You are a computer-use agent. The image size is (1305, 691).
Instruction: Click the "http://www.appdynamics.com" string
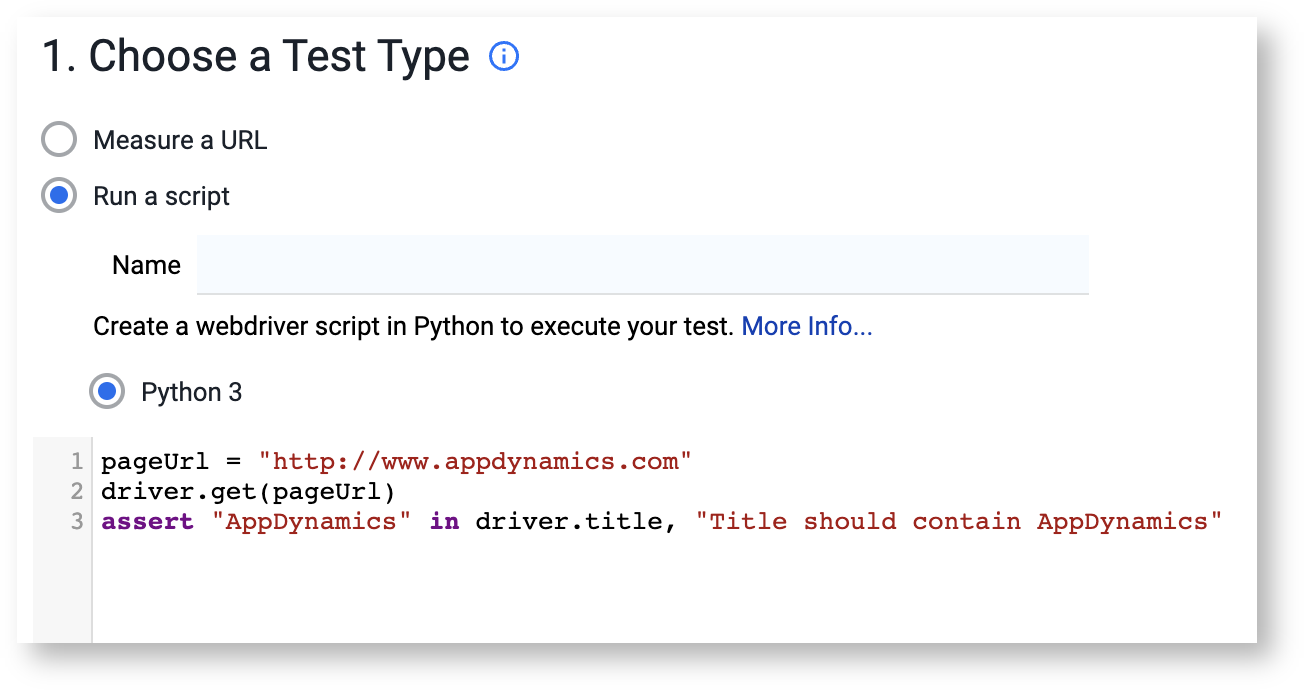[x=475, y=462]
